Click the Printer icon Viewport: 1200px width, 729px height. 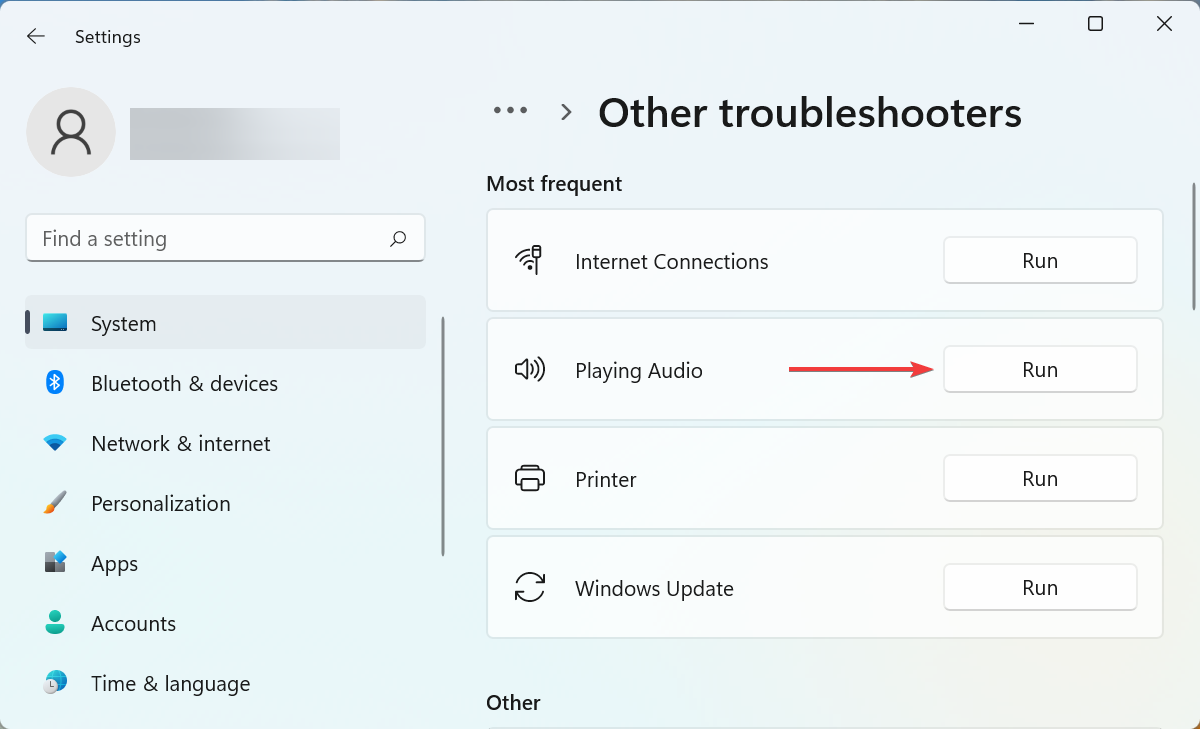[x=529, y=479]
